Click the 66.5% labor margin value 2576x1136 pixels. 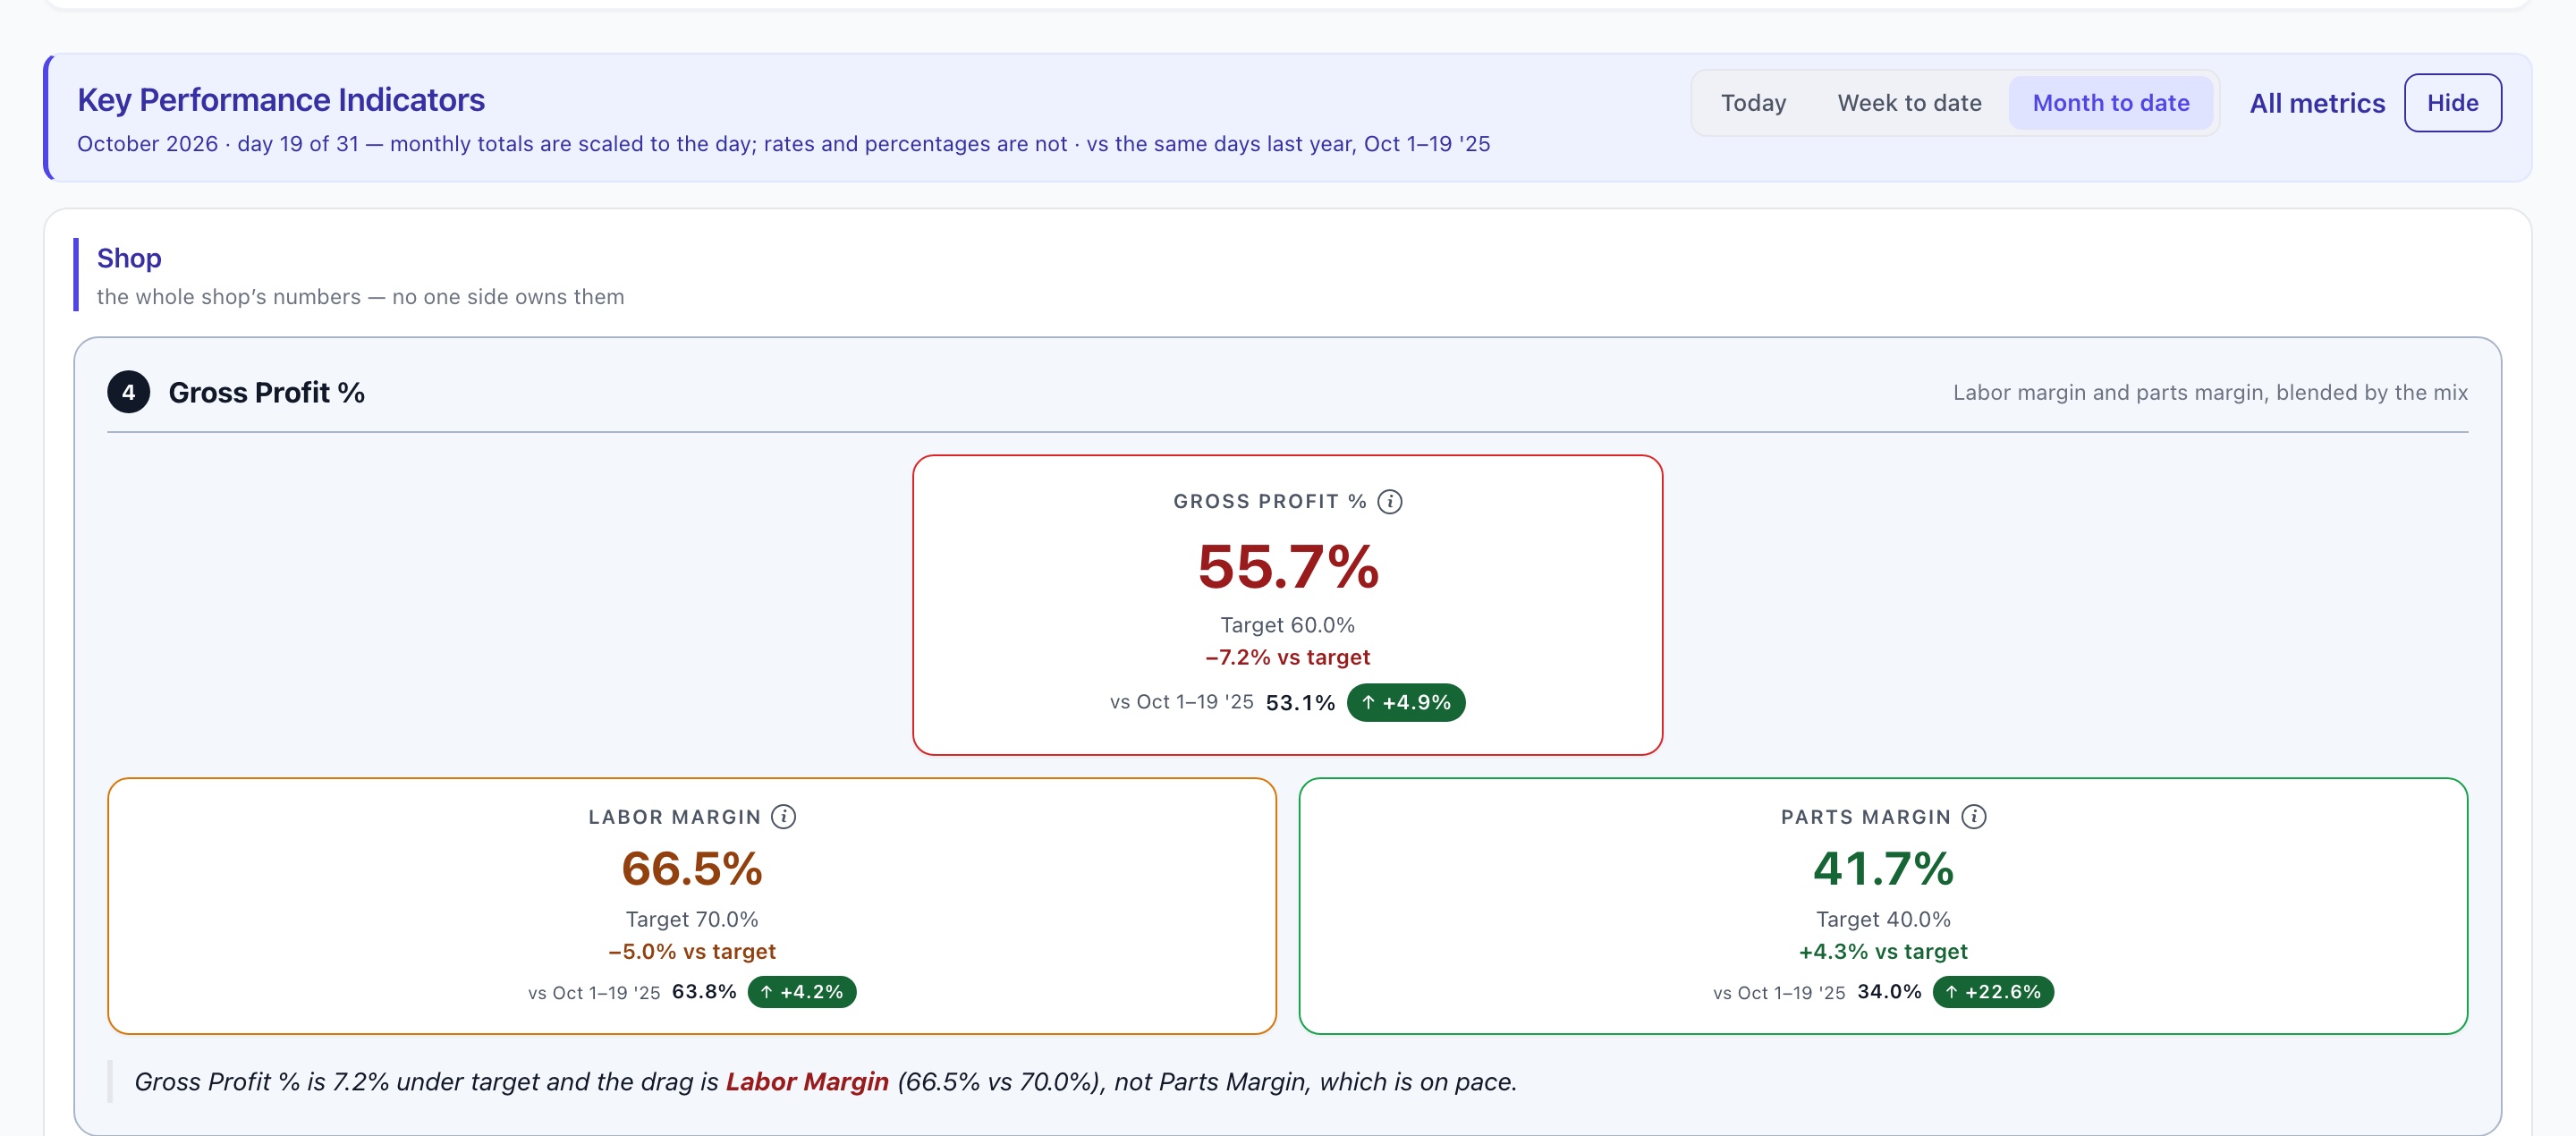(691, 868)
